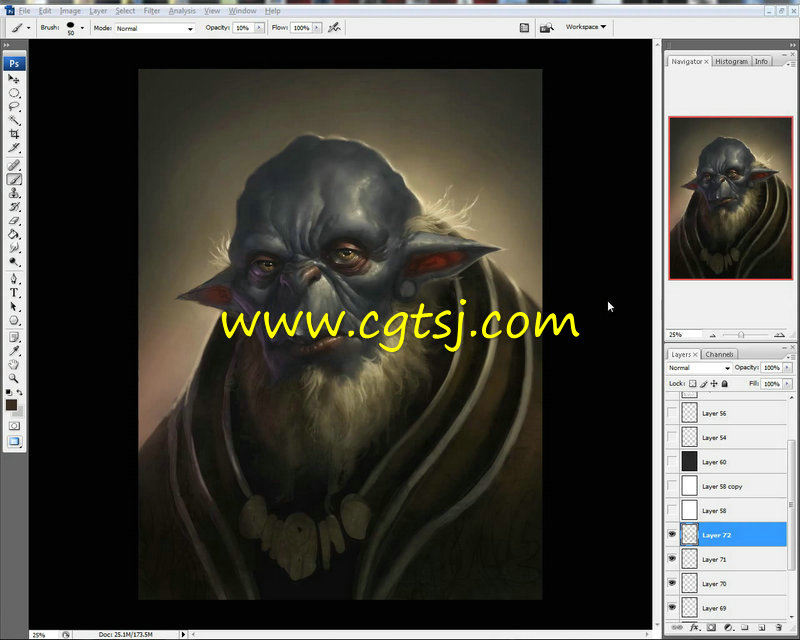This screenshot has height=640, width=800.
Task: Toggle lock transparent pixels
Action: click(x=692, y=383)
